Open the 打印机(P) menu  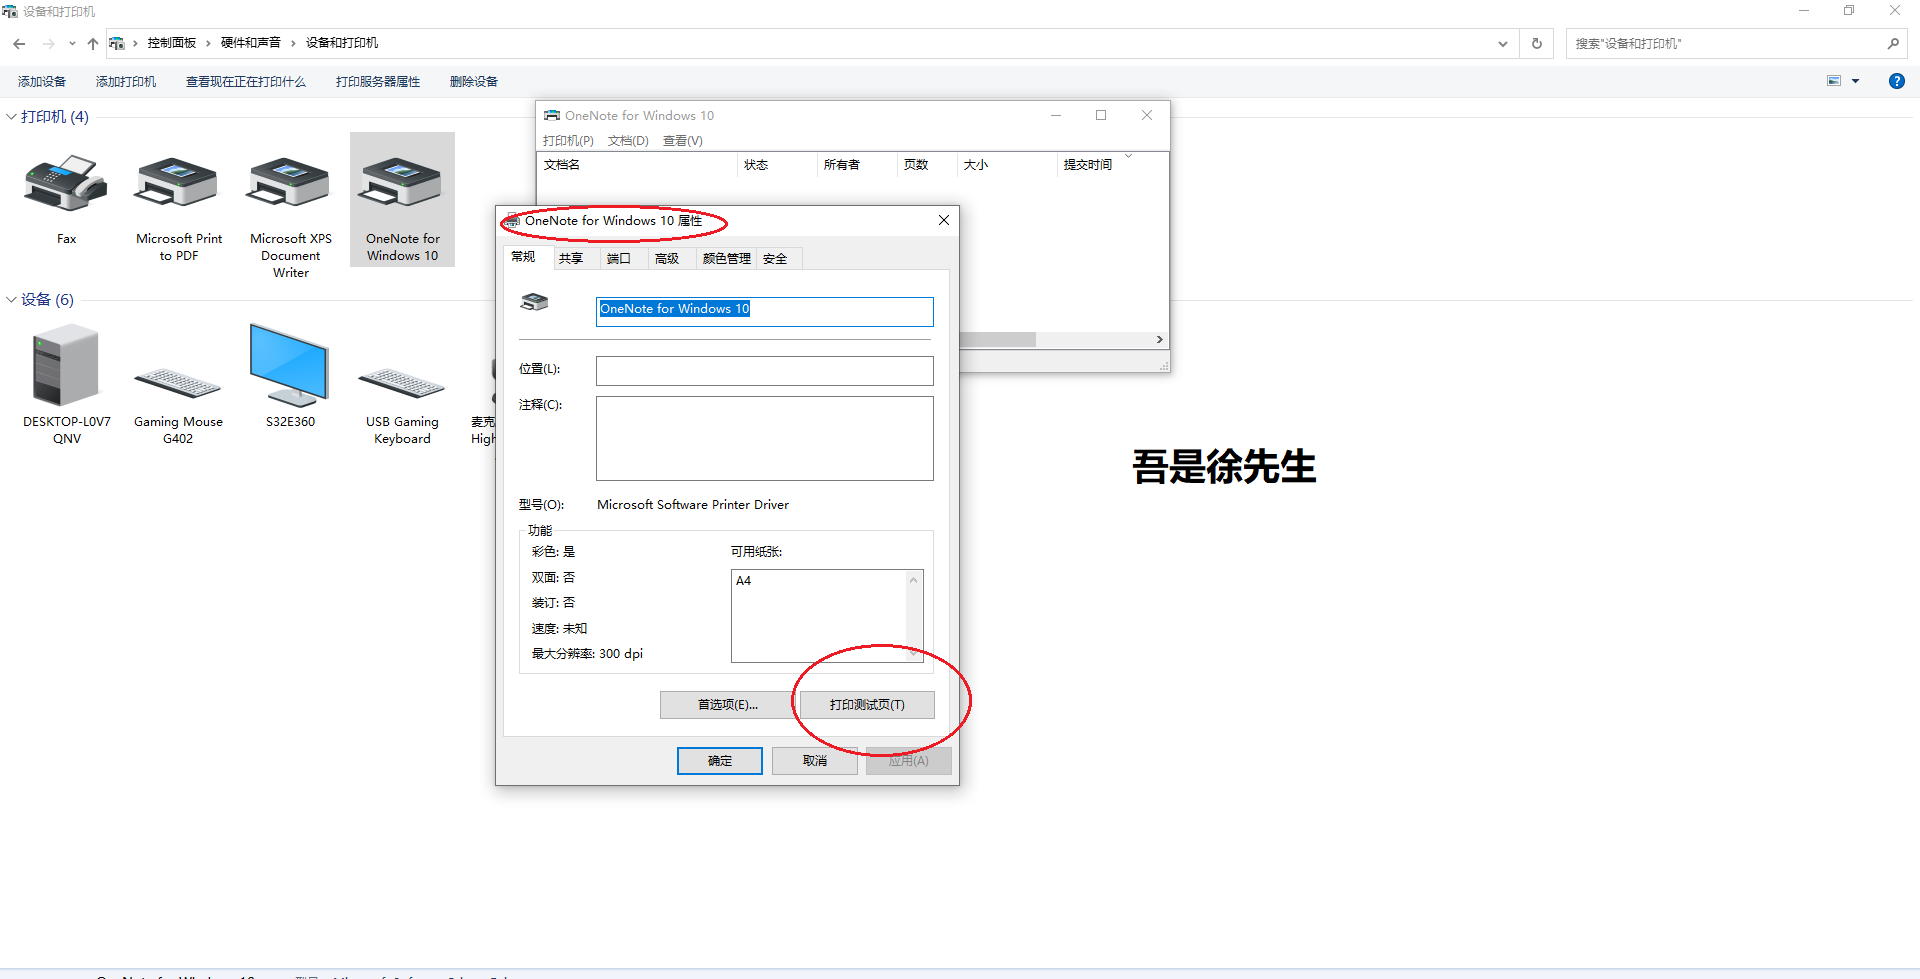[568, 141]
